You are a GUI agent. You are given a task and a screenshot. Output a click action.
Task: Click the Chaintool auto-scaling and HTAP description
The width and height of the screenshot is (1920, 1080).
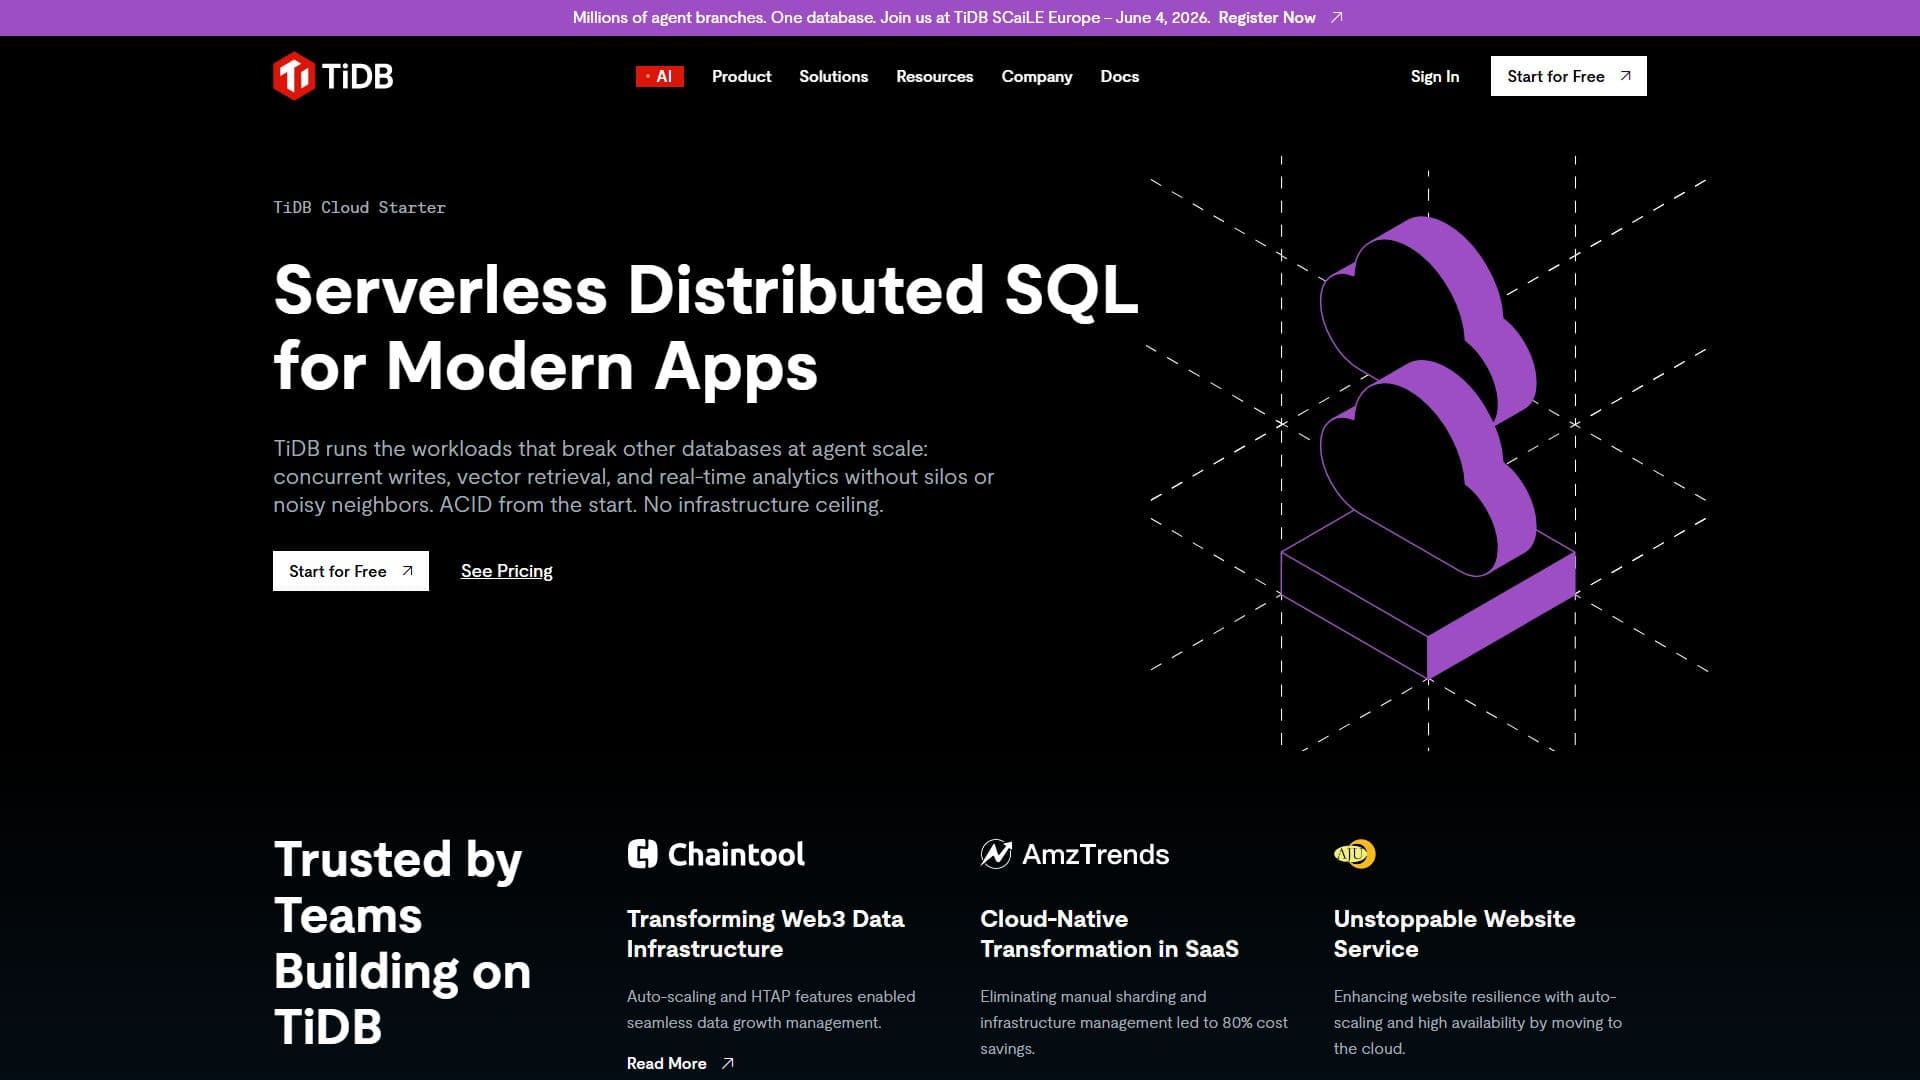point(771,1009)
